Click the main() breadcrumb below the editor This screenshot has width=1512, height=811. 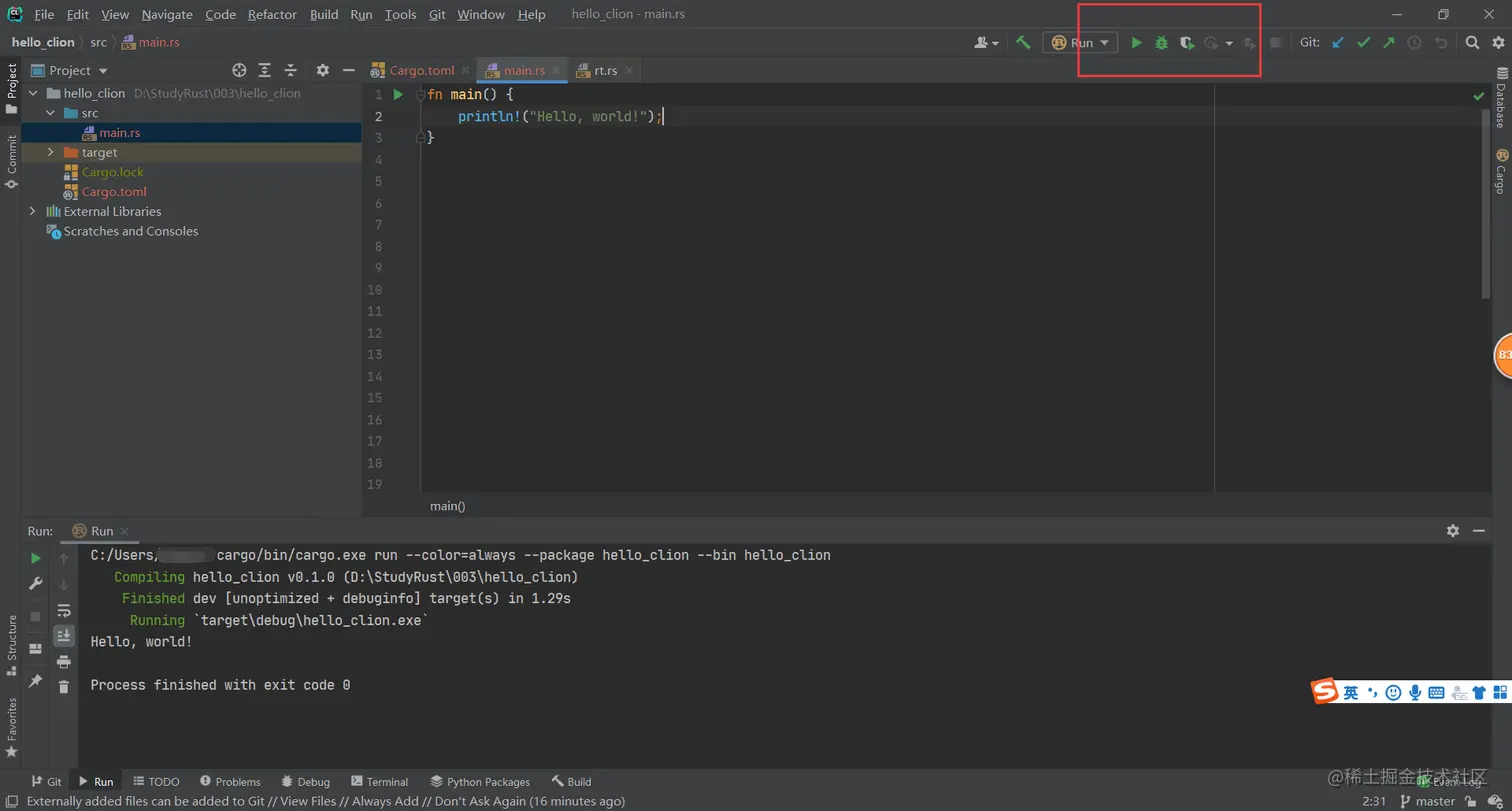pyautogui.click(x=447, y=506)
